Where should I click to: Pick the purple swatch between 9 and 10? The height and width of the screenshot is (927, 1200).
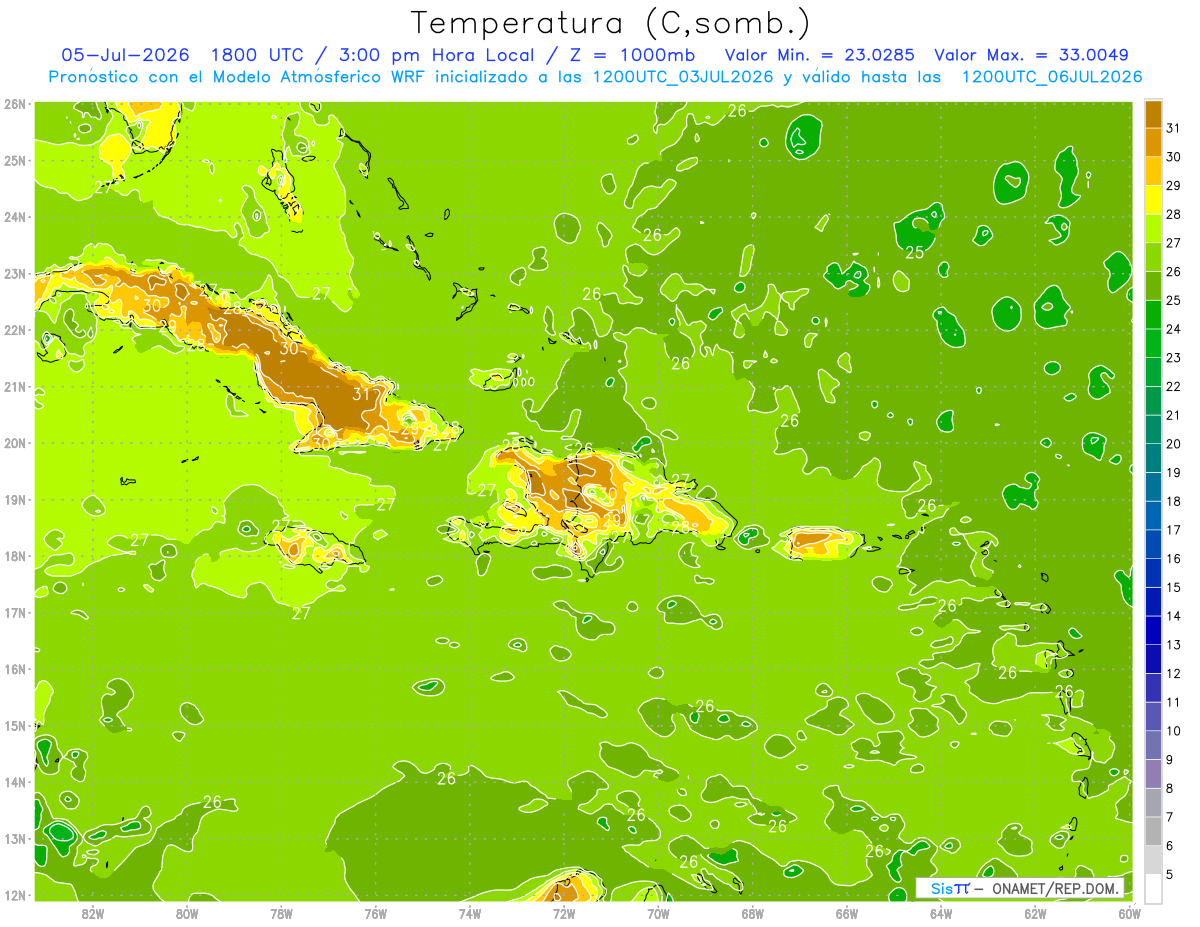[x=1153, y=745]
